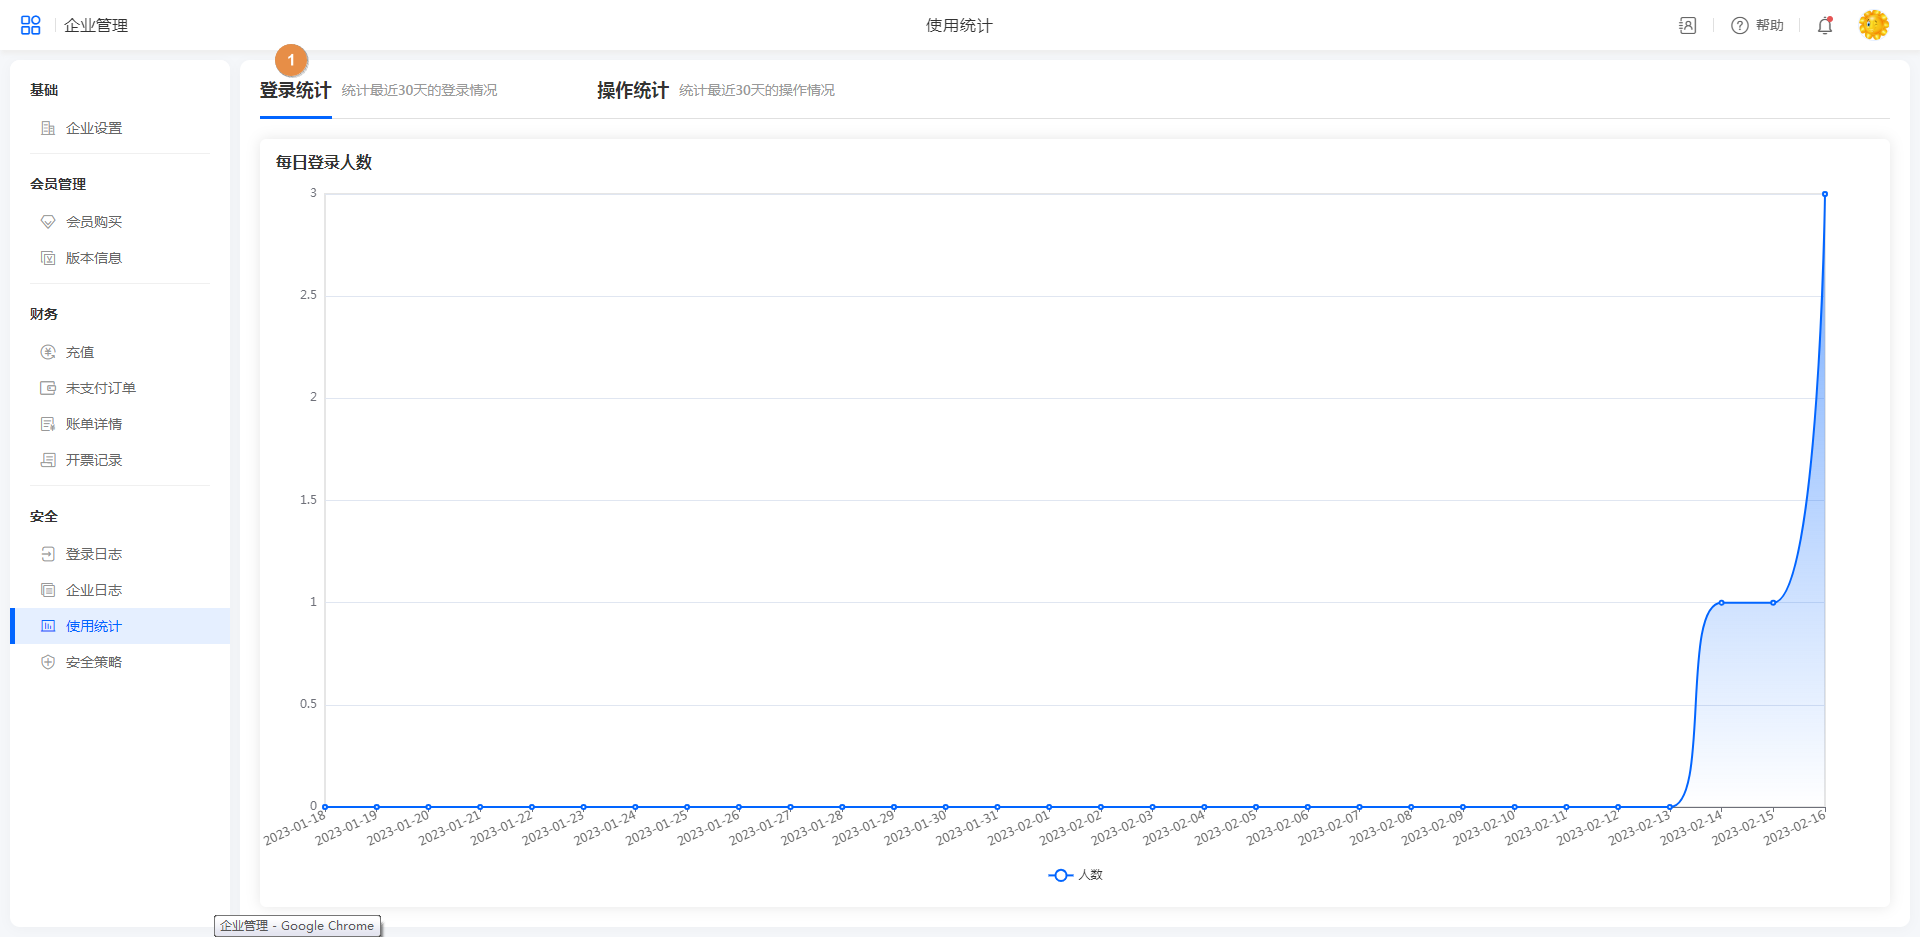Viewport: 1920px width, 937px height.
Task: Select 使用统计 sidebar item
Action: [x=93, y=626]
